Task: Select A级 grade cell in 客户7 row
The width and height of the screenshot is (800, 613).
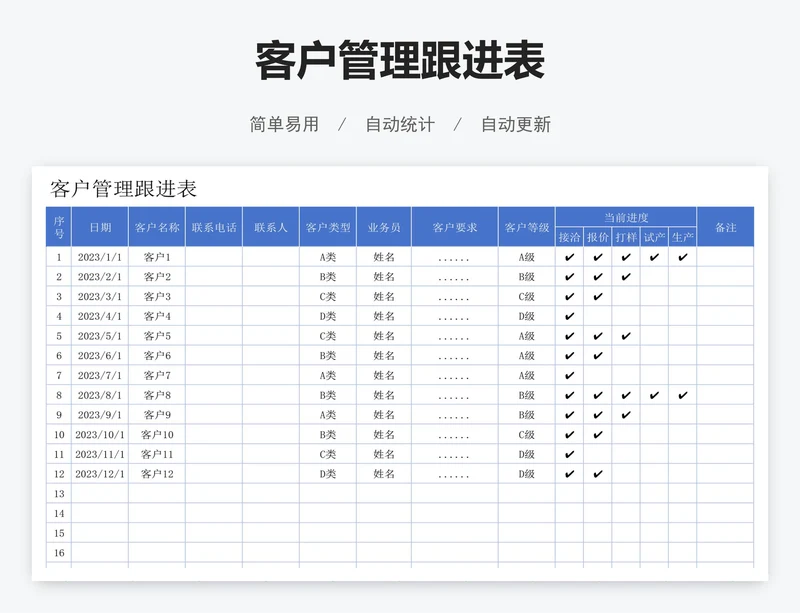Action: (527, 376)
